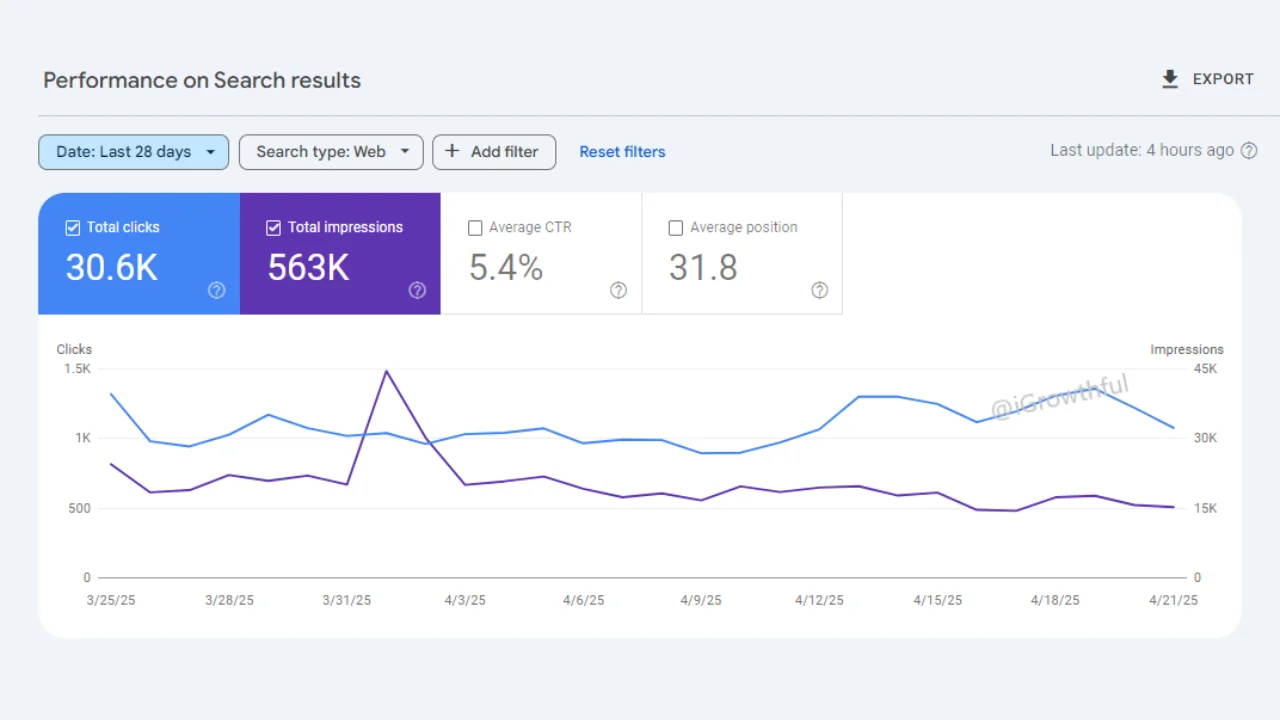Open help icon next to Last update

1249,151
